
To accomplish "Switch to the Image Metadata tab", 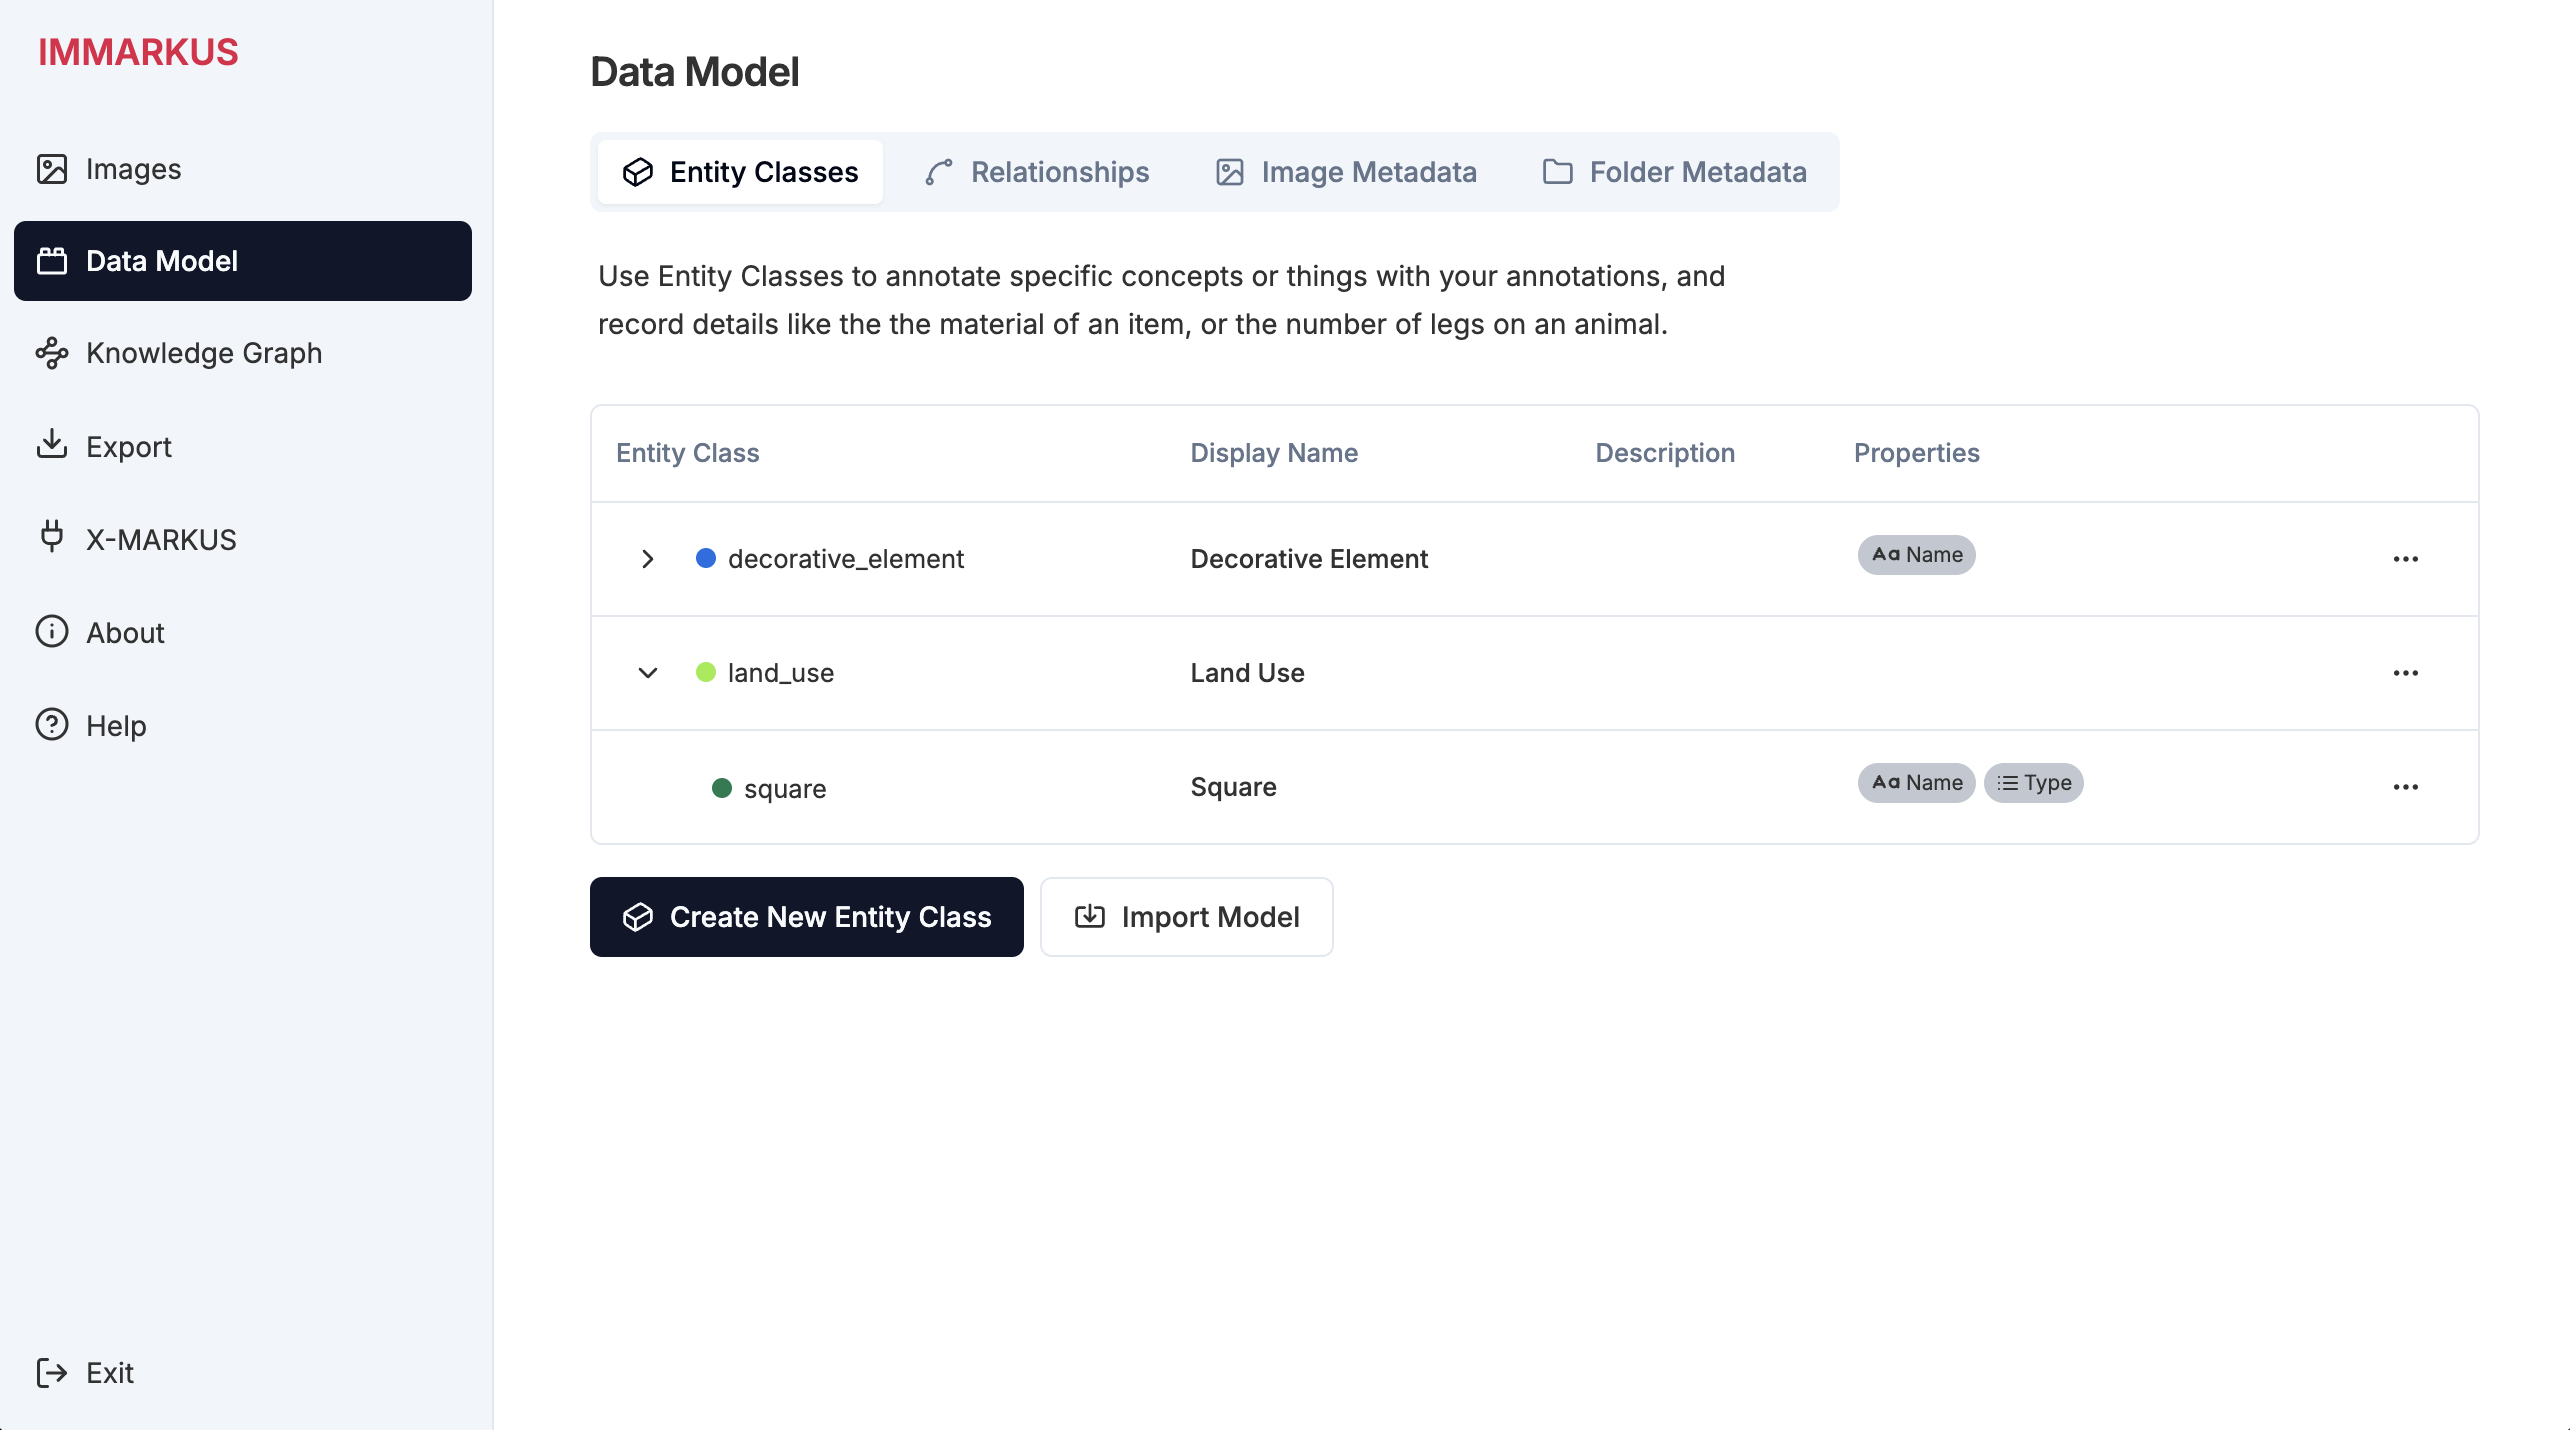I will [x=1345, y=172].
